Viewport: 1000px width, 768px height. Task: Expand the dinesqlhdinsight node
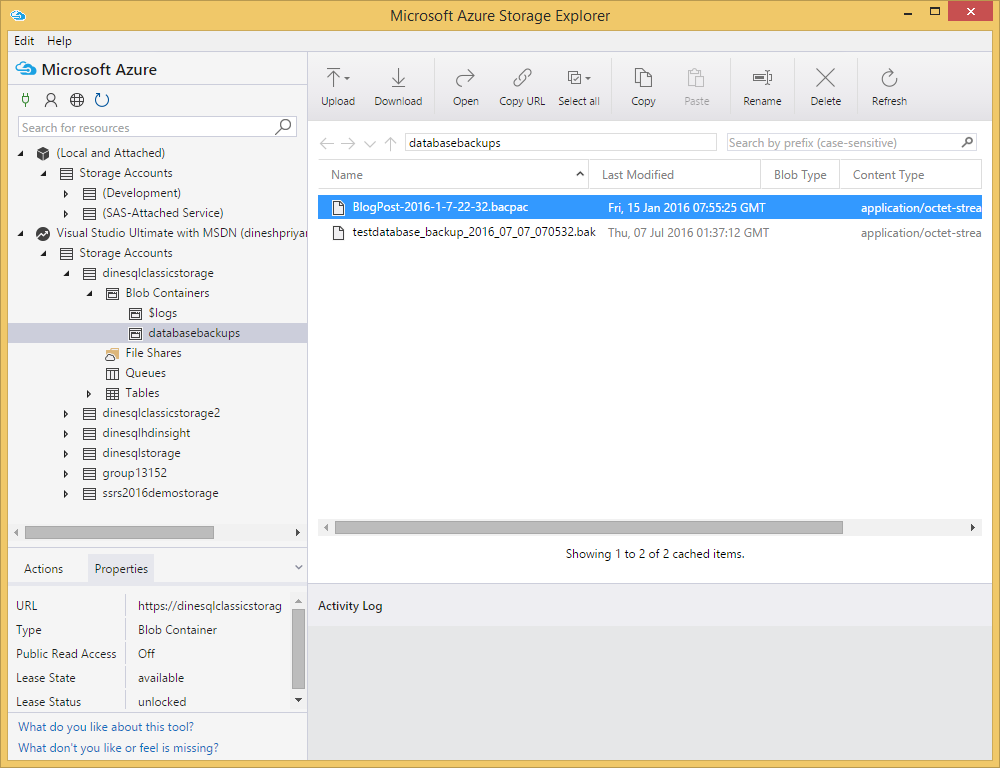pyautogui.click(x=66, y=434)
